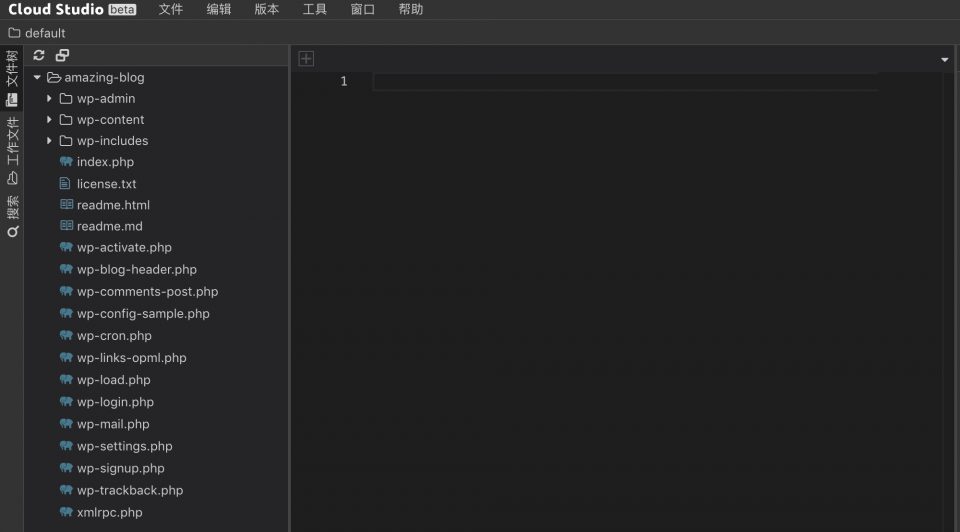960x532 pixels.
Task: Click into editor line 1 text area
Action: pos(626,81)
